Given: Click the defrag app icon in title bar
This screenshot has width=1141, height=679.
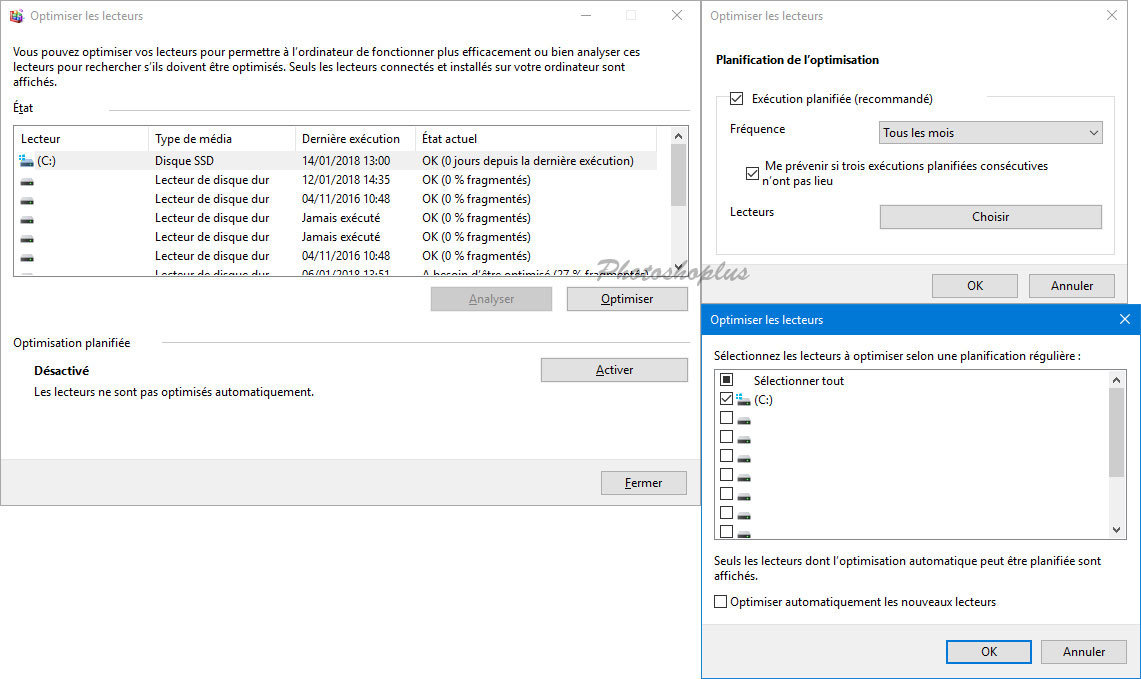Looking at the screenshot, I should 16,16.
